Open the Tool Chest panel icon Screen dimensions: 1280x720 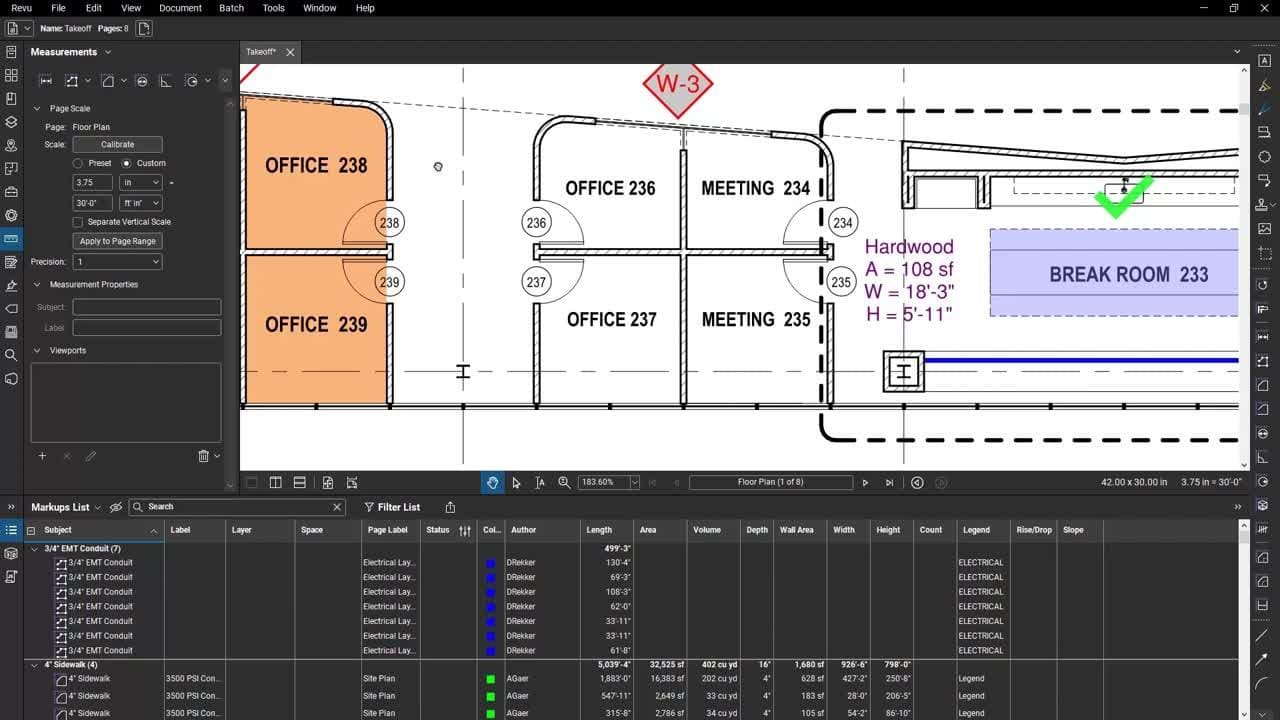click(11, 192)
